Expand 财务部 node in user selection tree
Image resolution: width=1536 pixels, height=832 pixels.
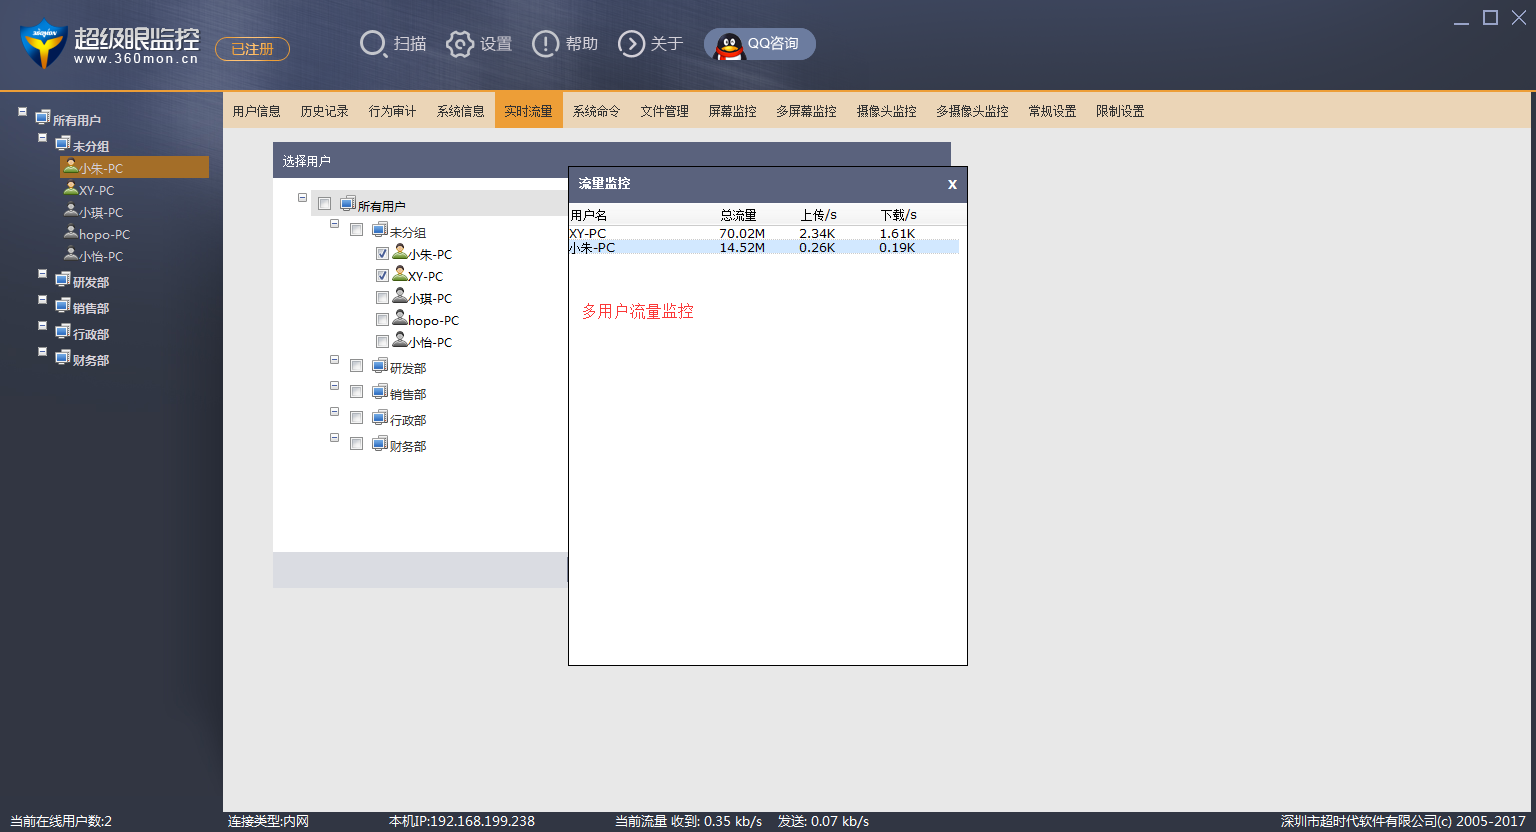pos(334,438)
